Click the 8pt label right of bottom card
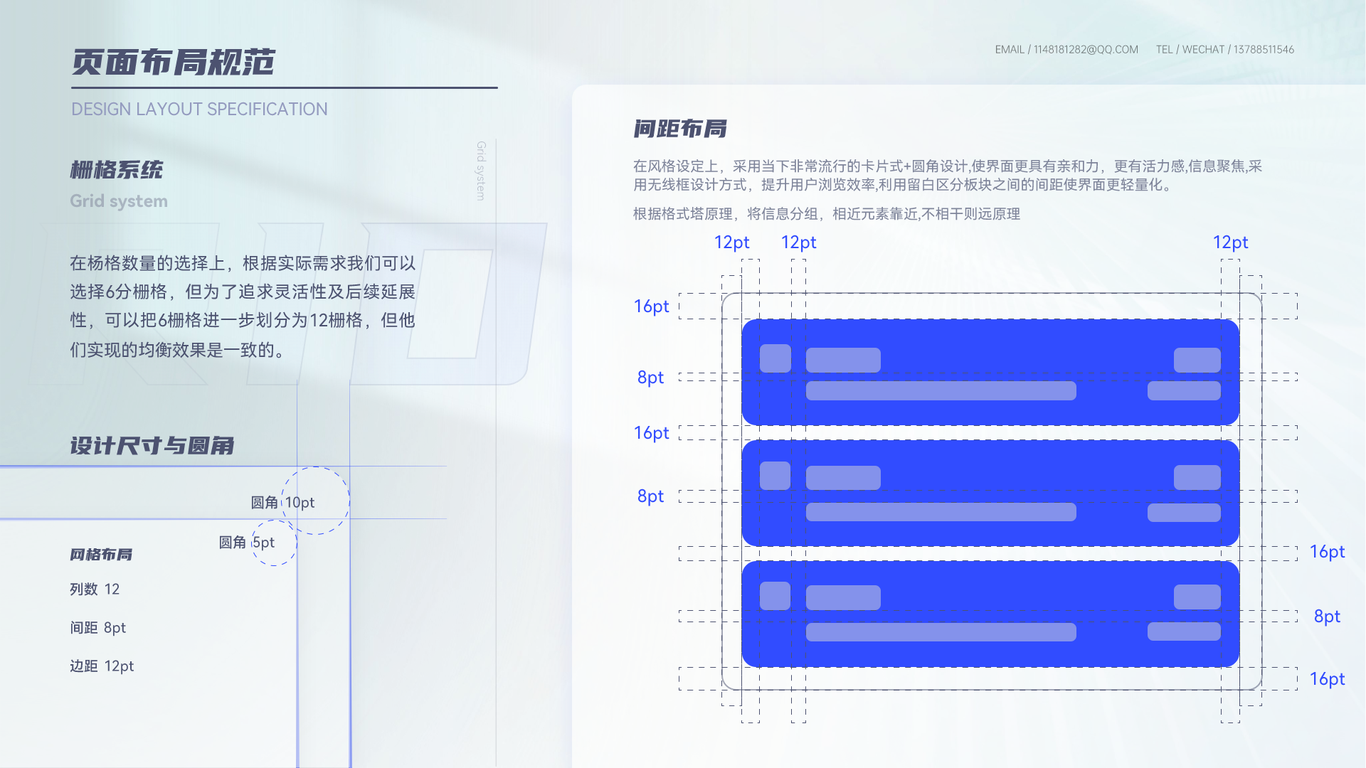Image resolution: width=1366 pixels, height=768 pixels. pos(1327,616)
